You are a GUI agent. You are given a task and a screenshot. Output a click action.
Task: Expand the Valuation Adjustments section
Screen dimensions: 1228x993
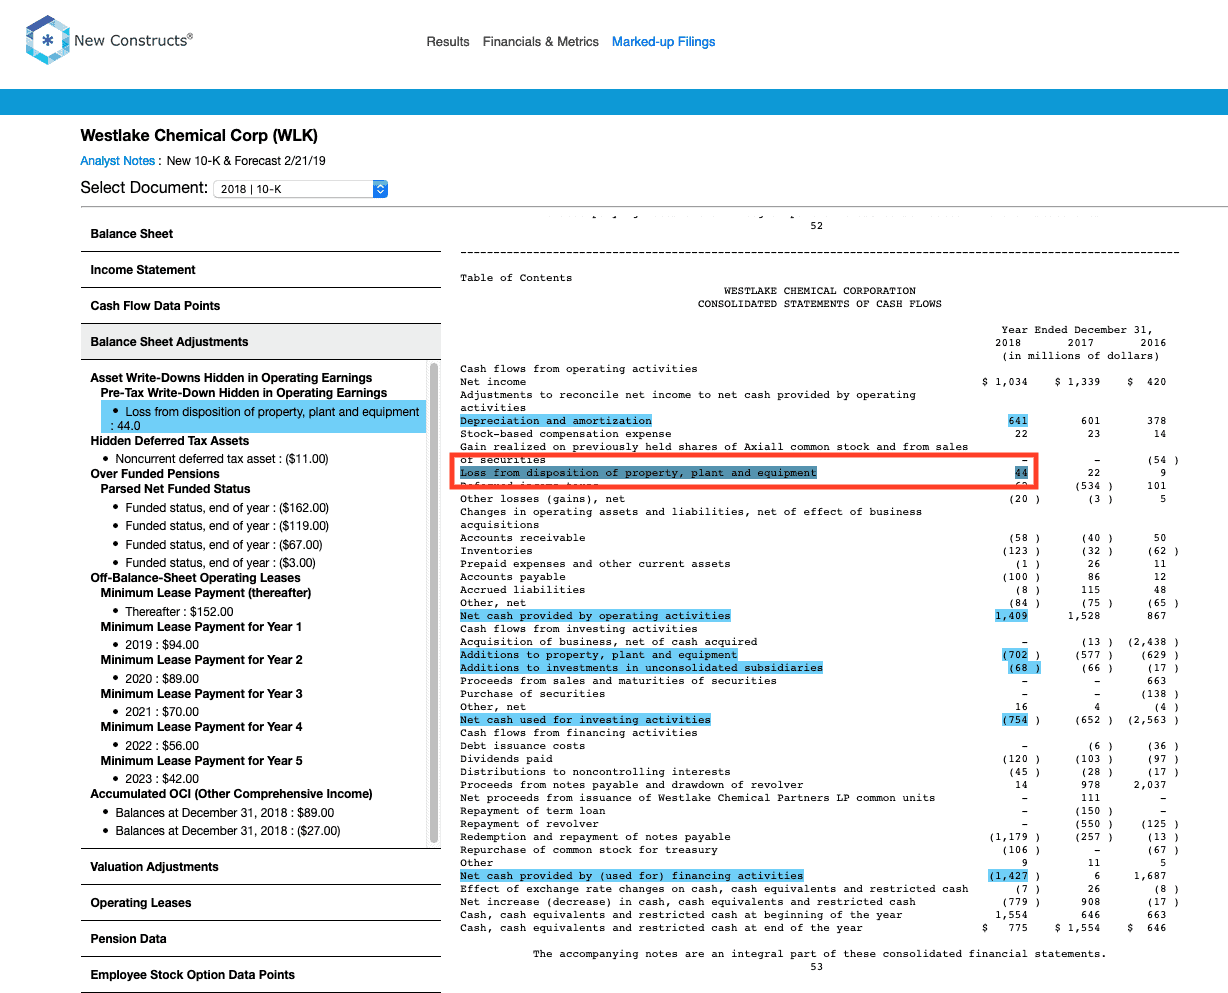[x=260, y=867]
